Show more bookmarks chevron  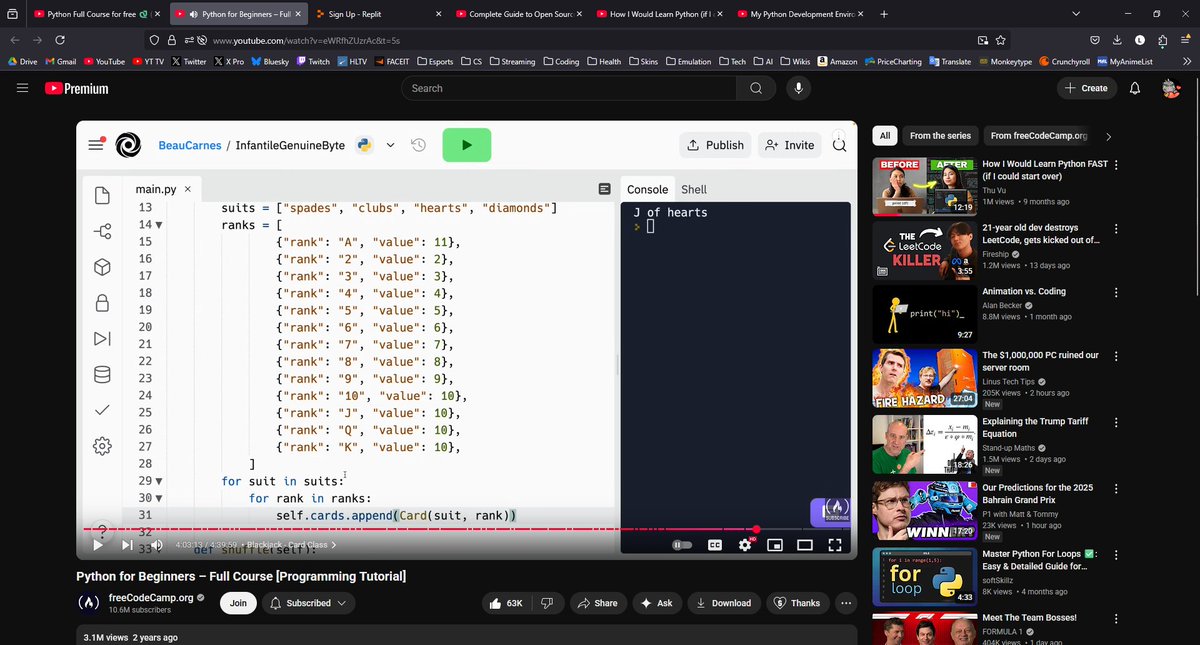(1186, 61)
